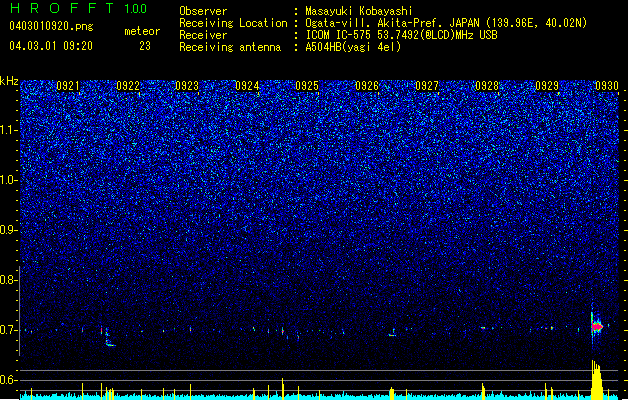Screen dimensions: 629x400
Task: Click the 0921 time marker
Action: (68, 85)
